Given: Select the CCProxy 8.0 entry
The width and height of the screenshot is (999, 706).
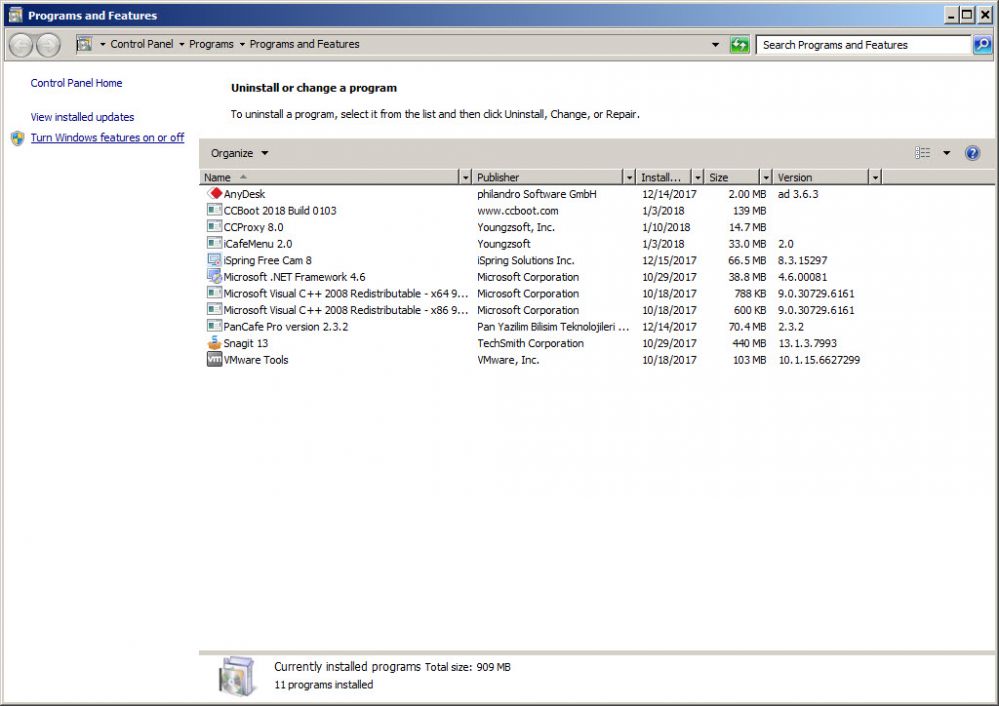Looking at the screenshot, I should click(254, 227).
